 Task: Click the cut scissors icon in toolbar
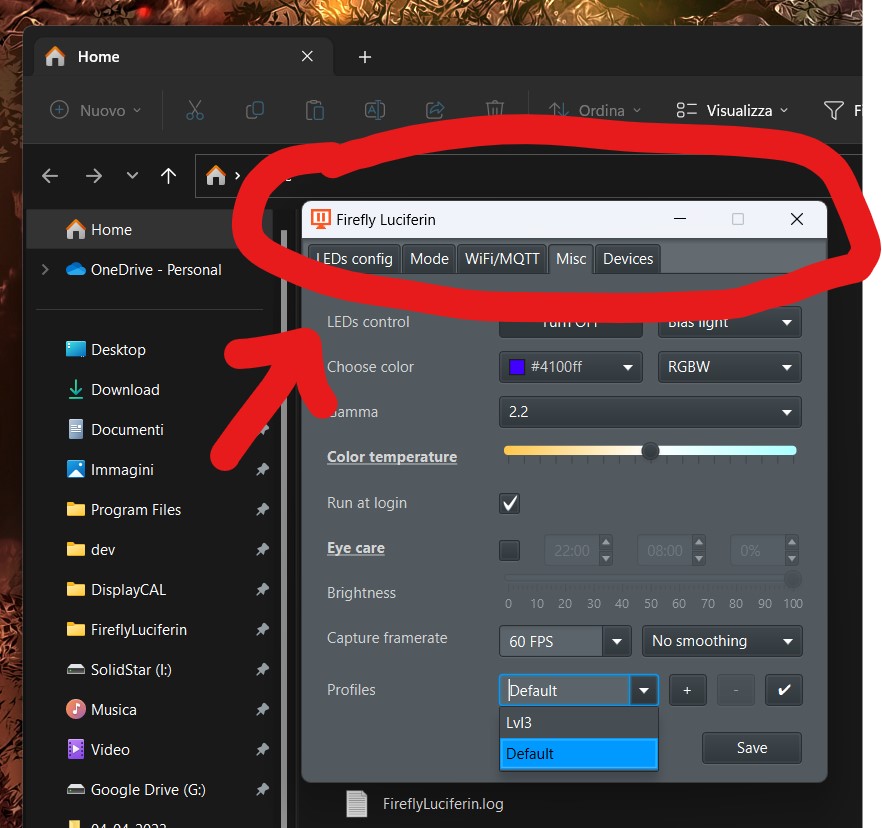point(195,110)
